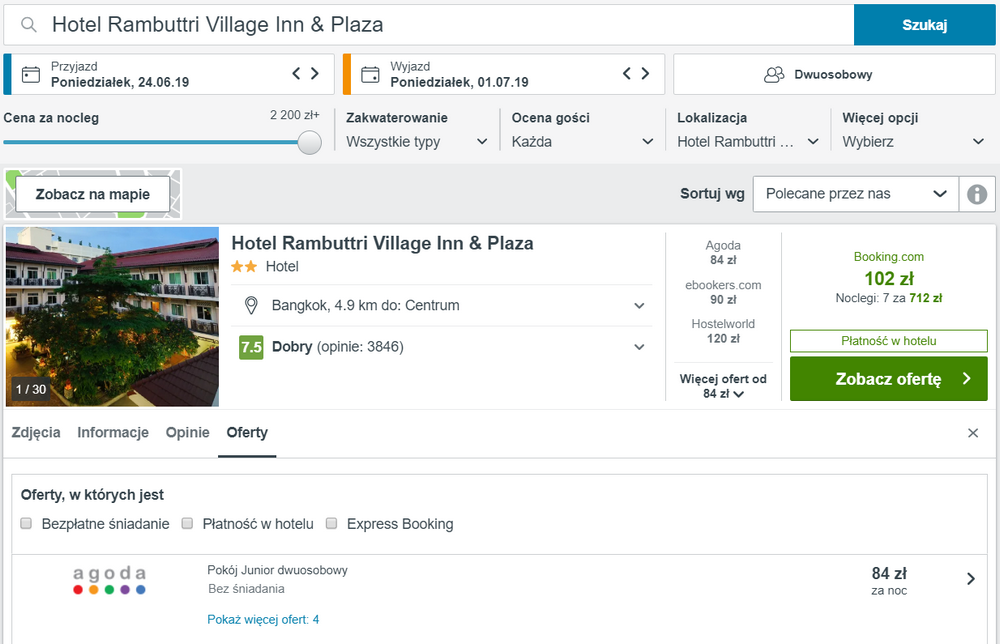Open the Agoda offer arrow

pos(971,579)
